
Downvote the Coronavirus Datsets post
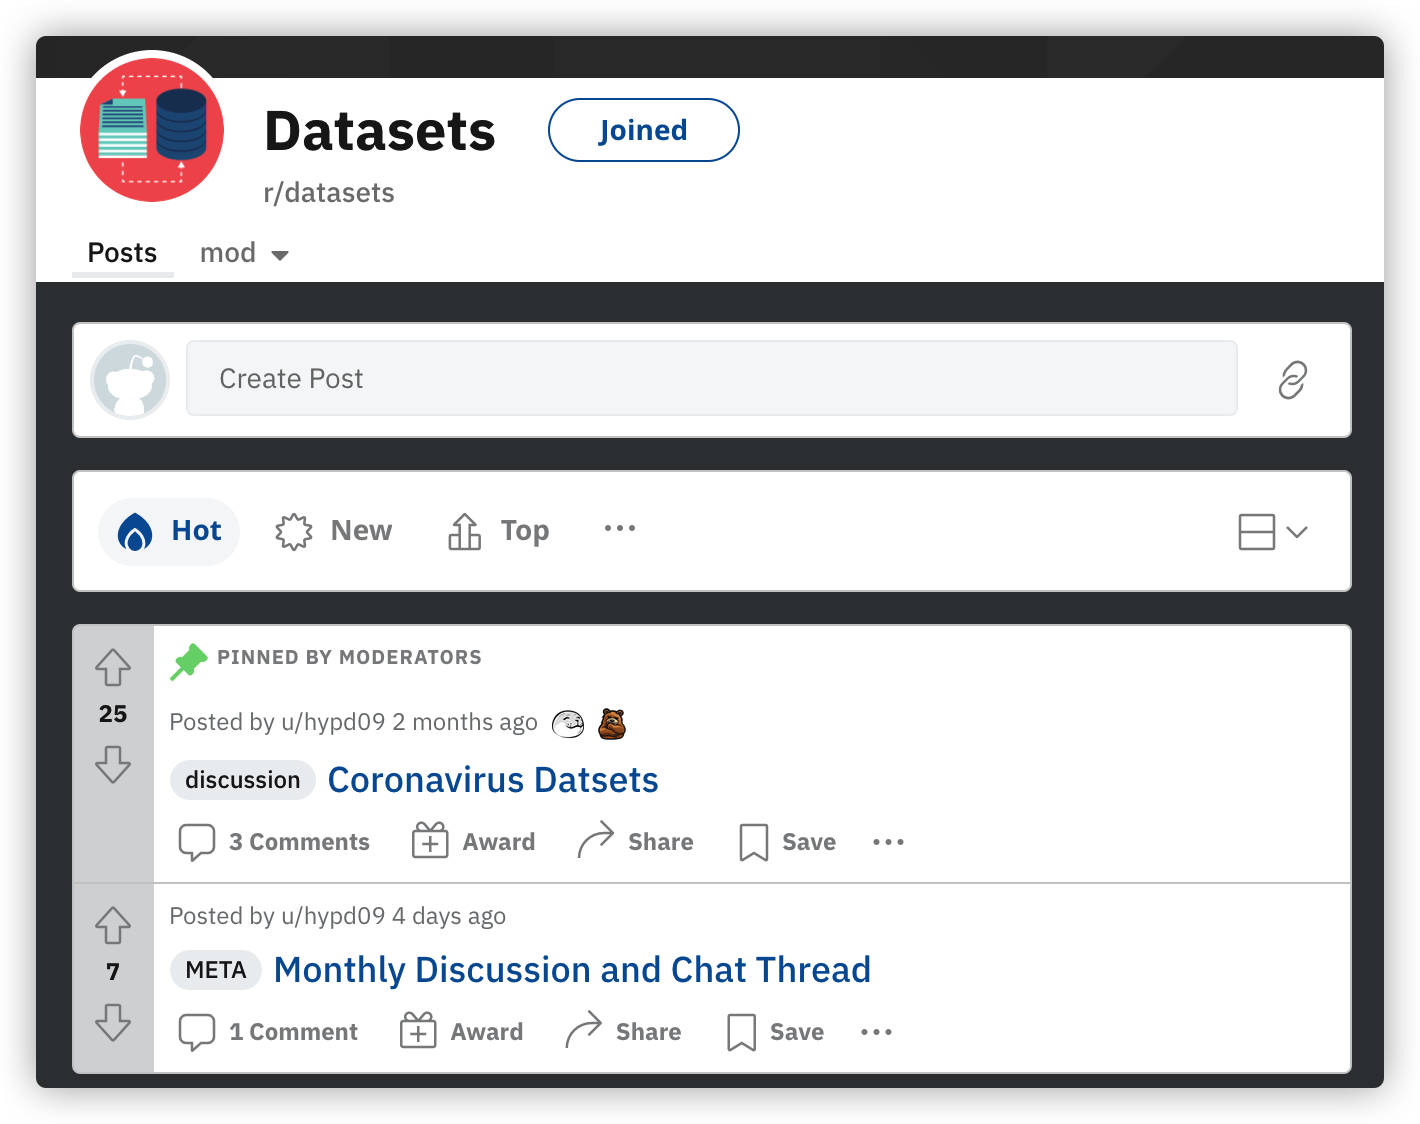(113, 764)
